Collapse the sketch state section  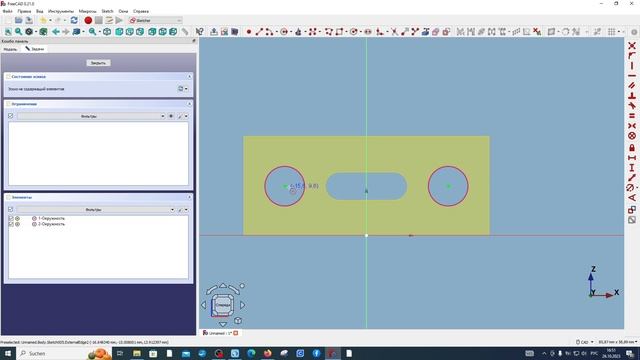point(189,77)
